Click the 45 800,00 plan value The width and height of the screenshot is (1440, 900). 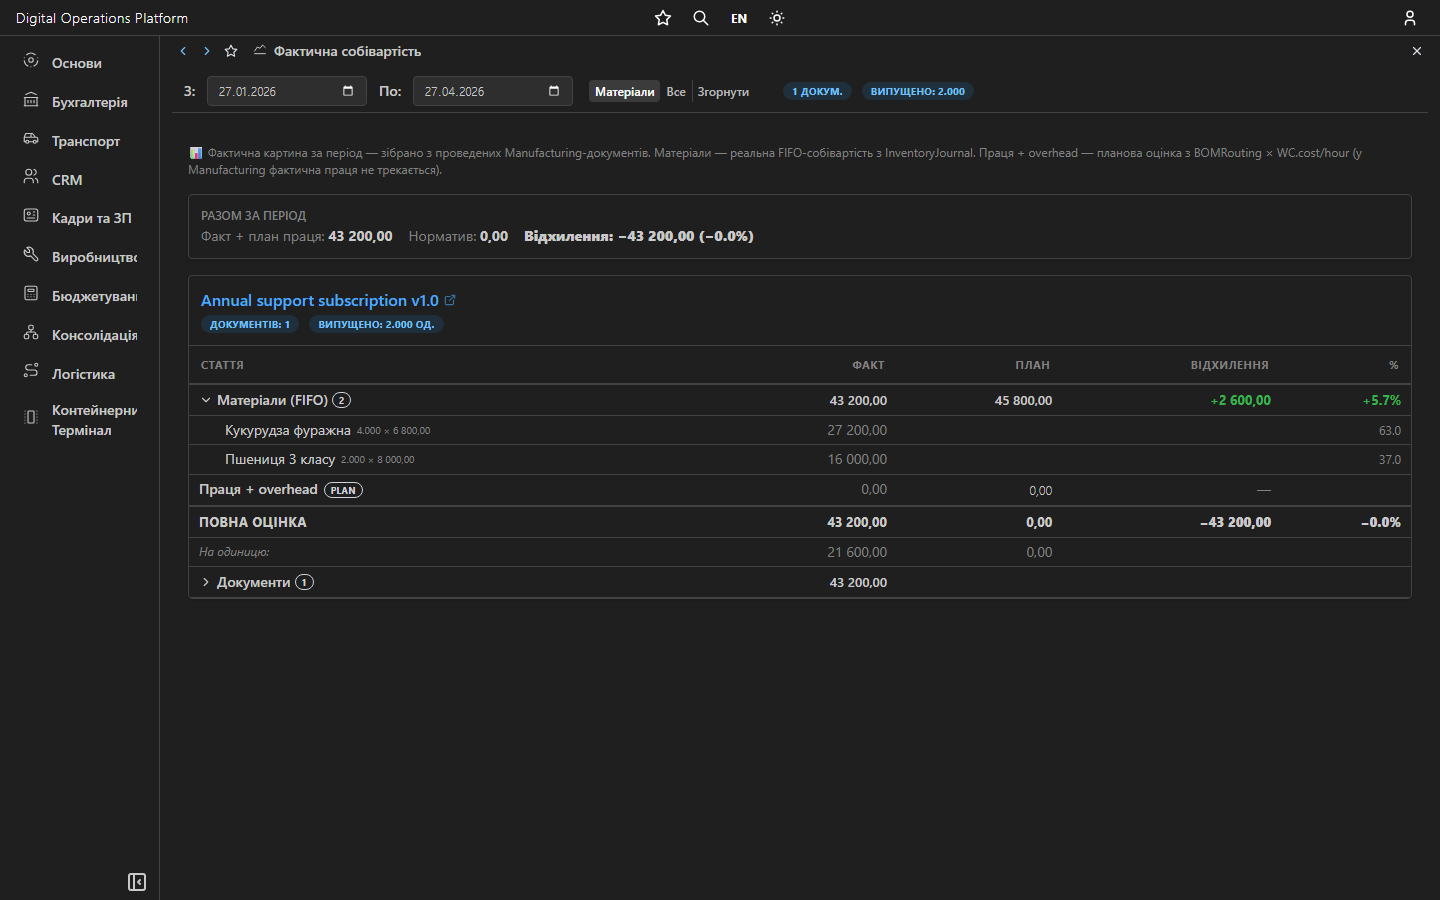click(x=1023, y=400)
